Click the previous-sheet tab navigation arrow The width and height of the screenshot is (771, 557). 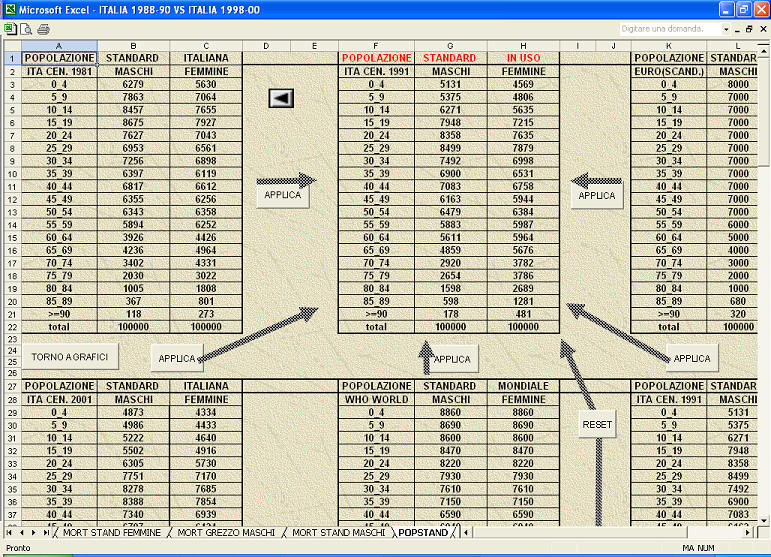[x=22, y=532]
